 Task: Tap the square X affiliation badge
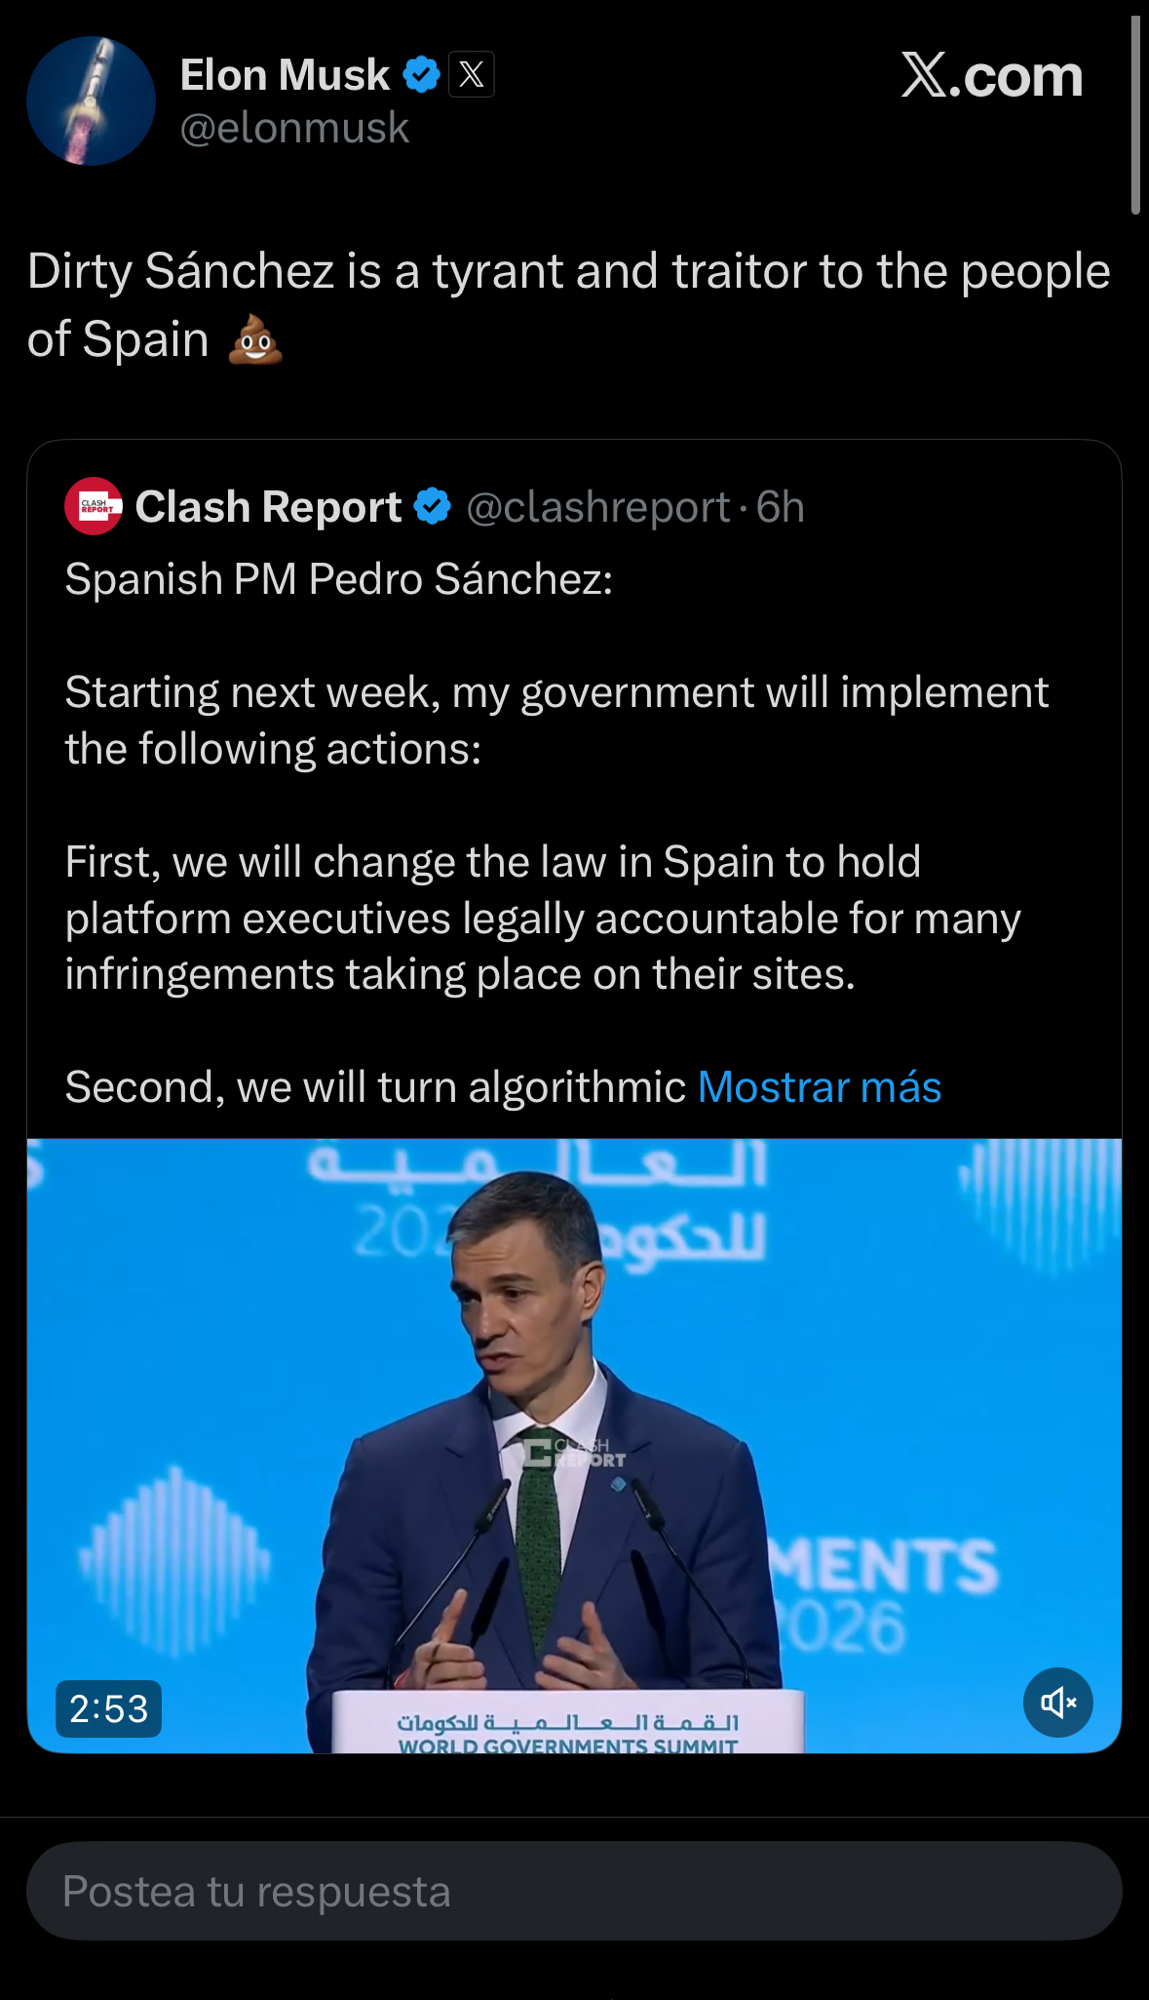471,75
